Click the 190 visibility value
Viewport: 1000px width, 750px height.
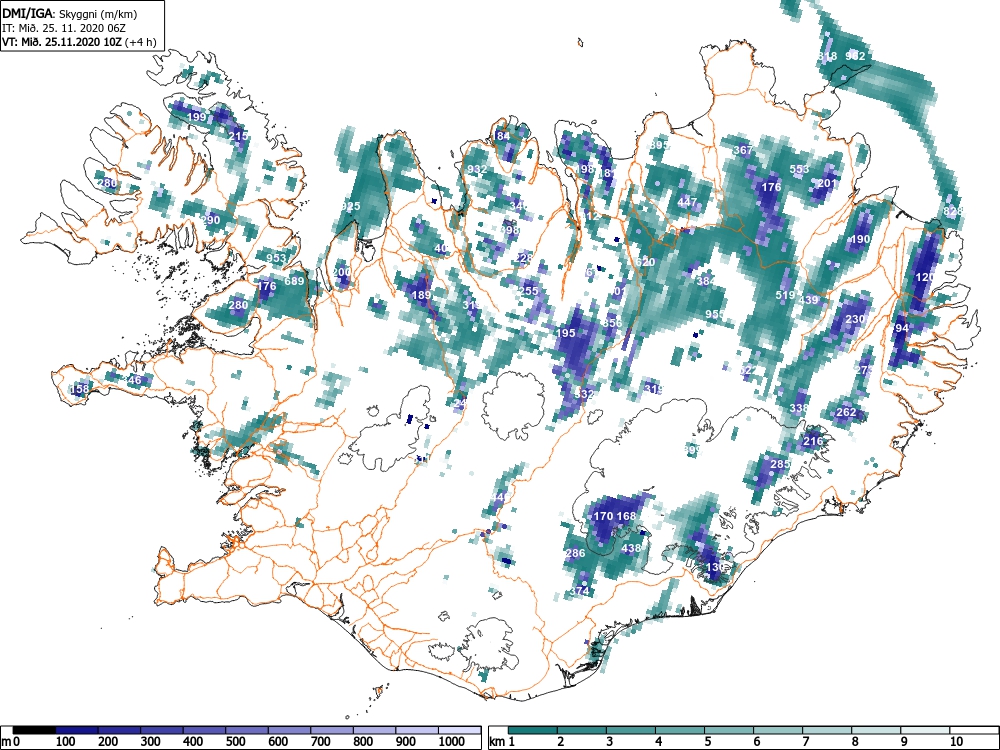(x=860, y=239)
